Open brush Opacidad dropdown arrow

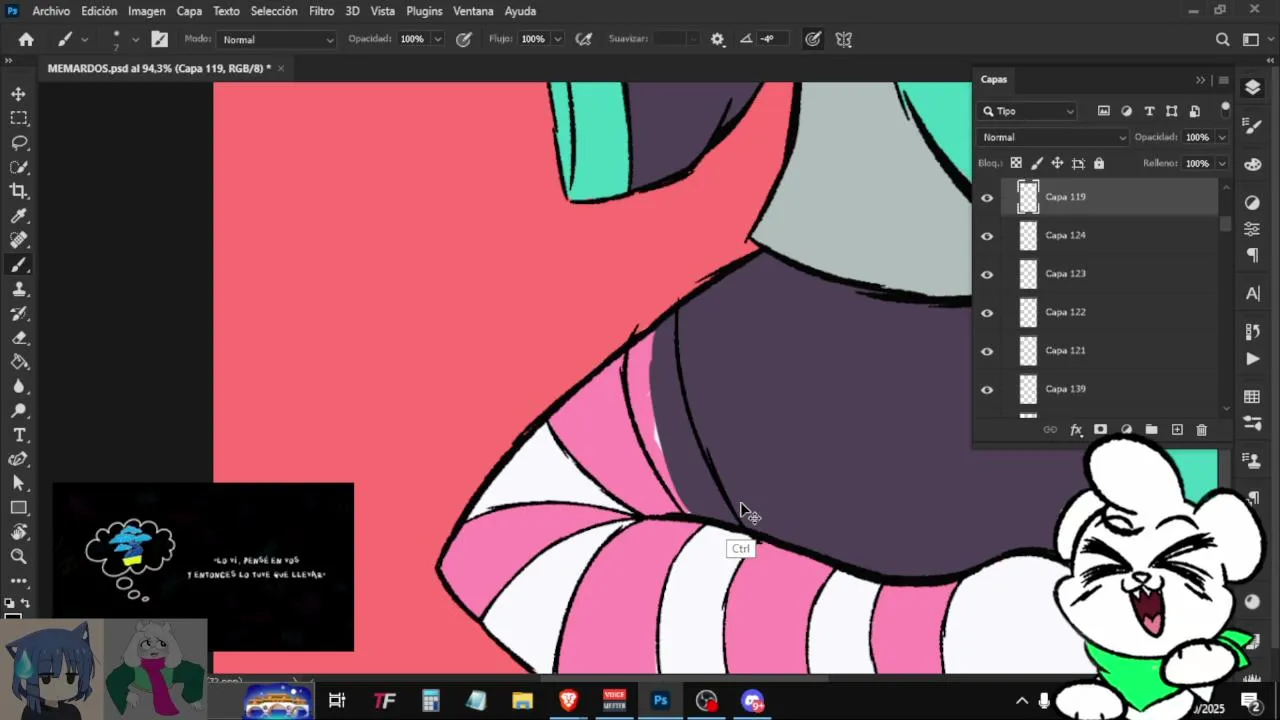[438, 39]
